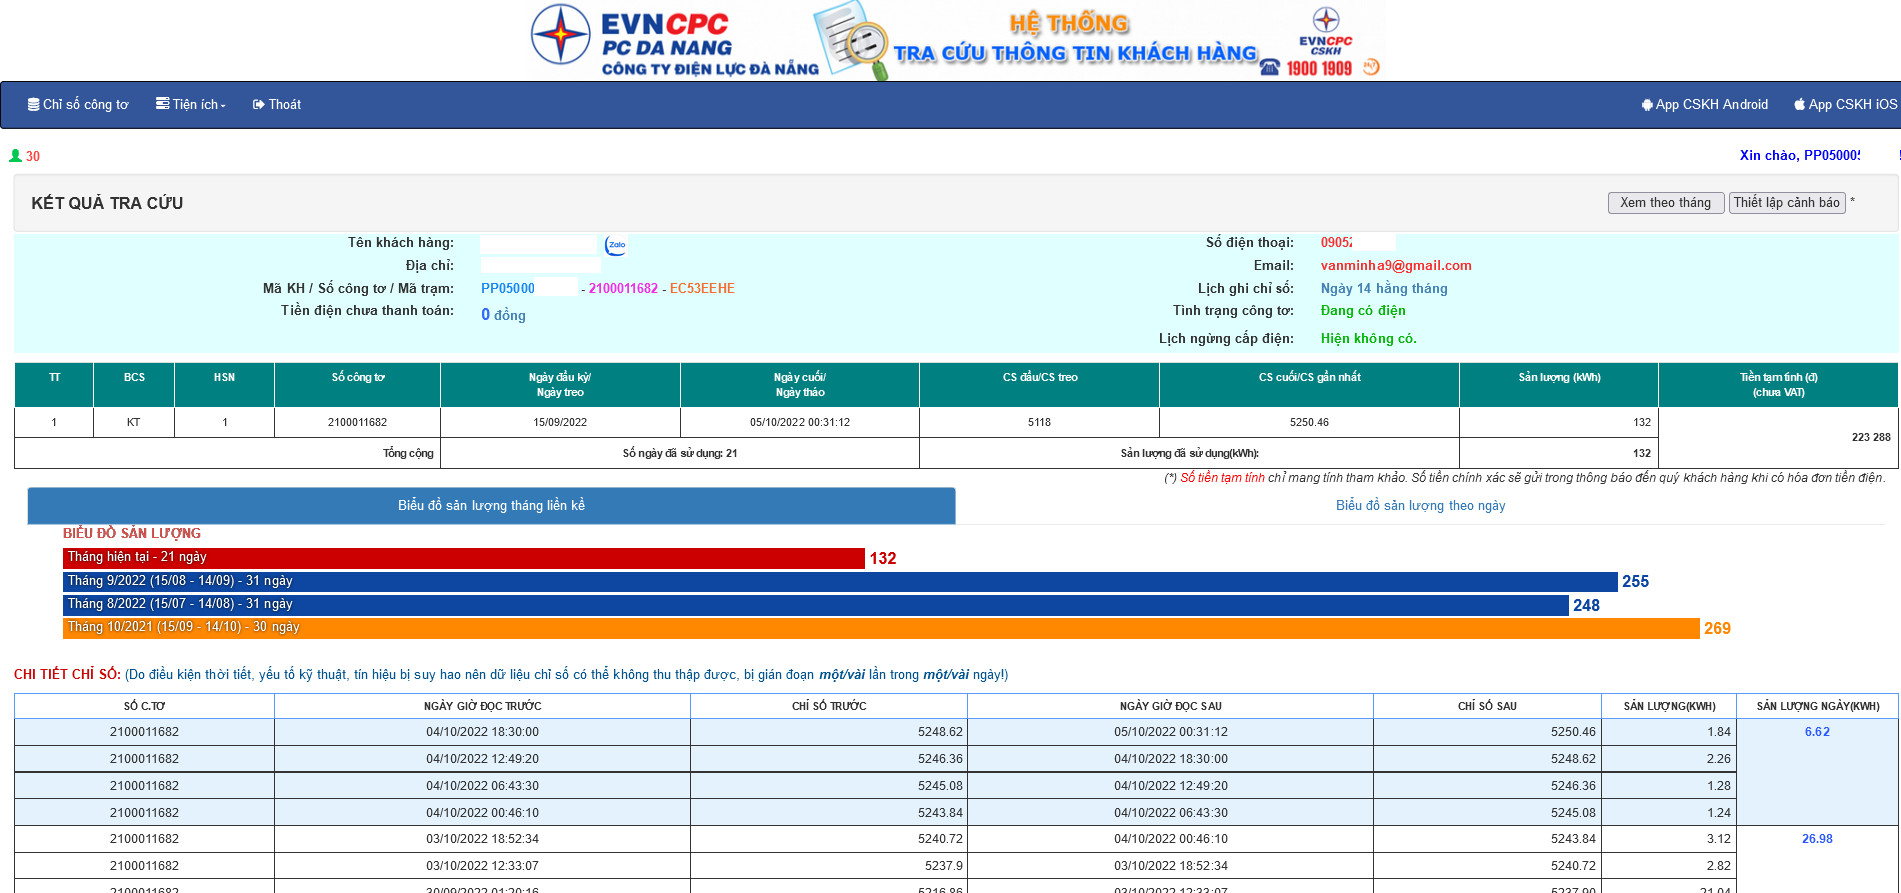Screen dimensions: 1901x893
Task: Click the magnifier document lookup icon in header
Action: click(851, 40)
